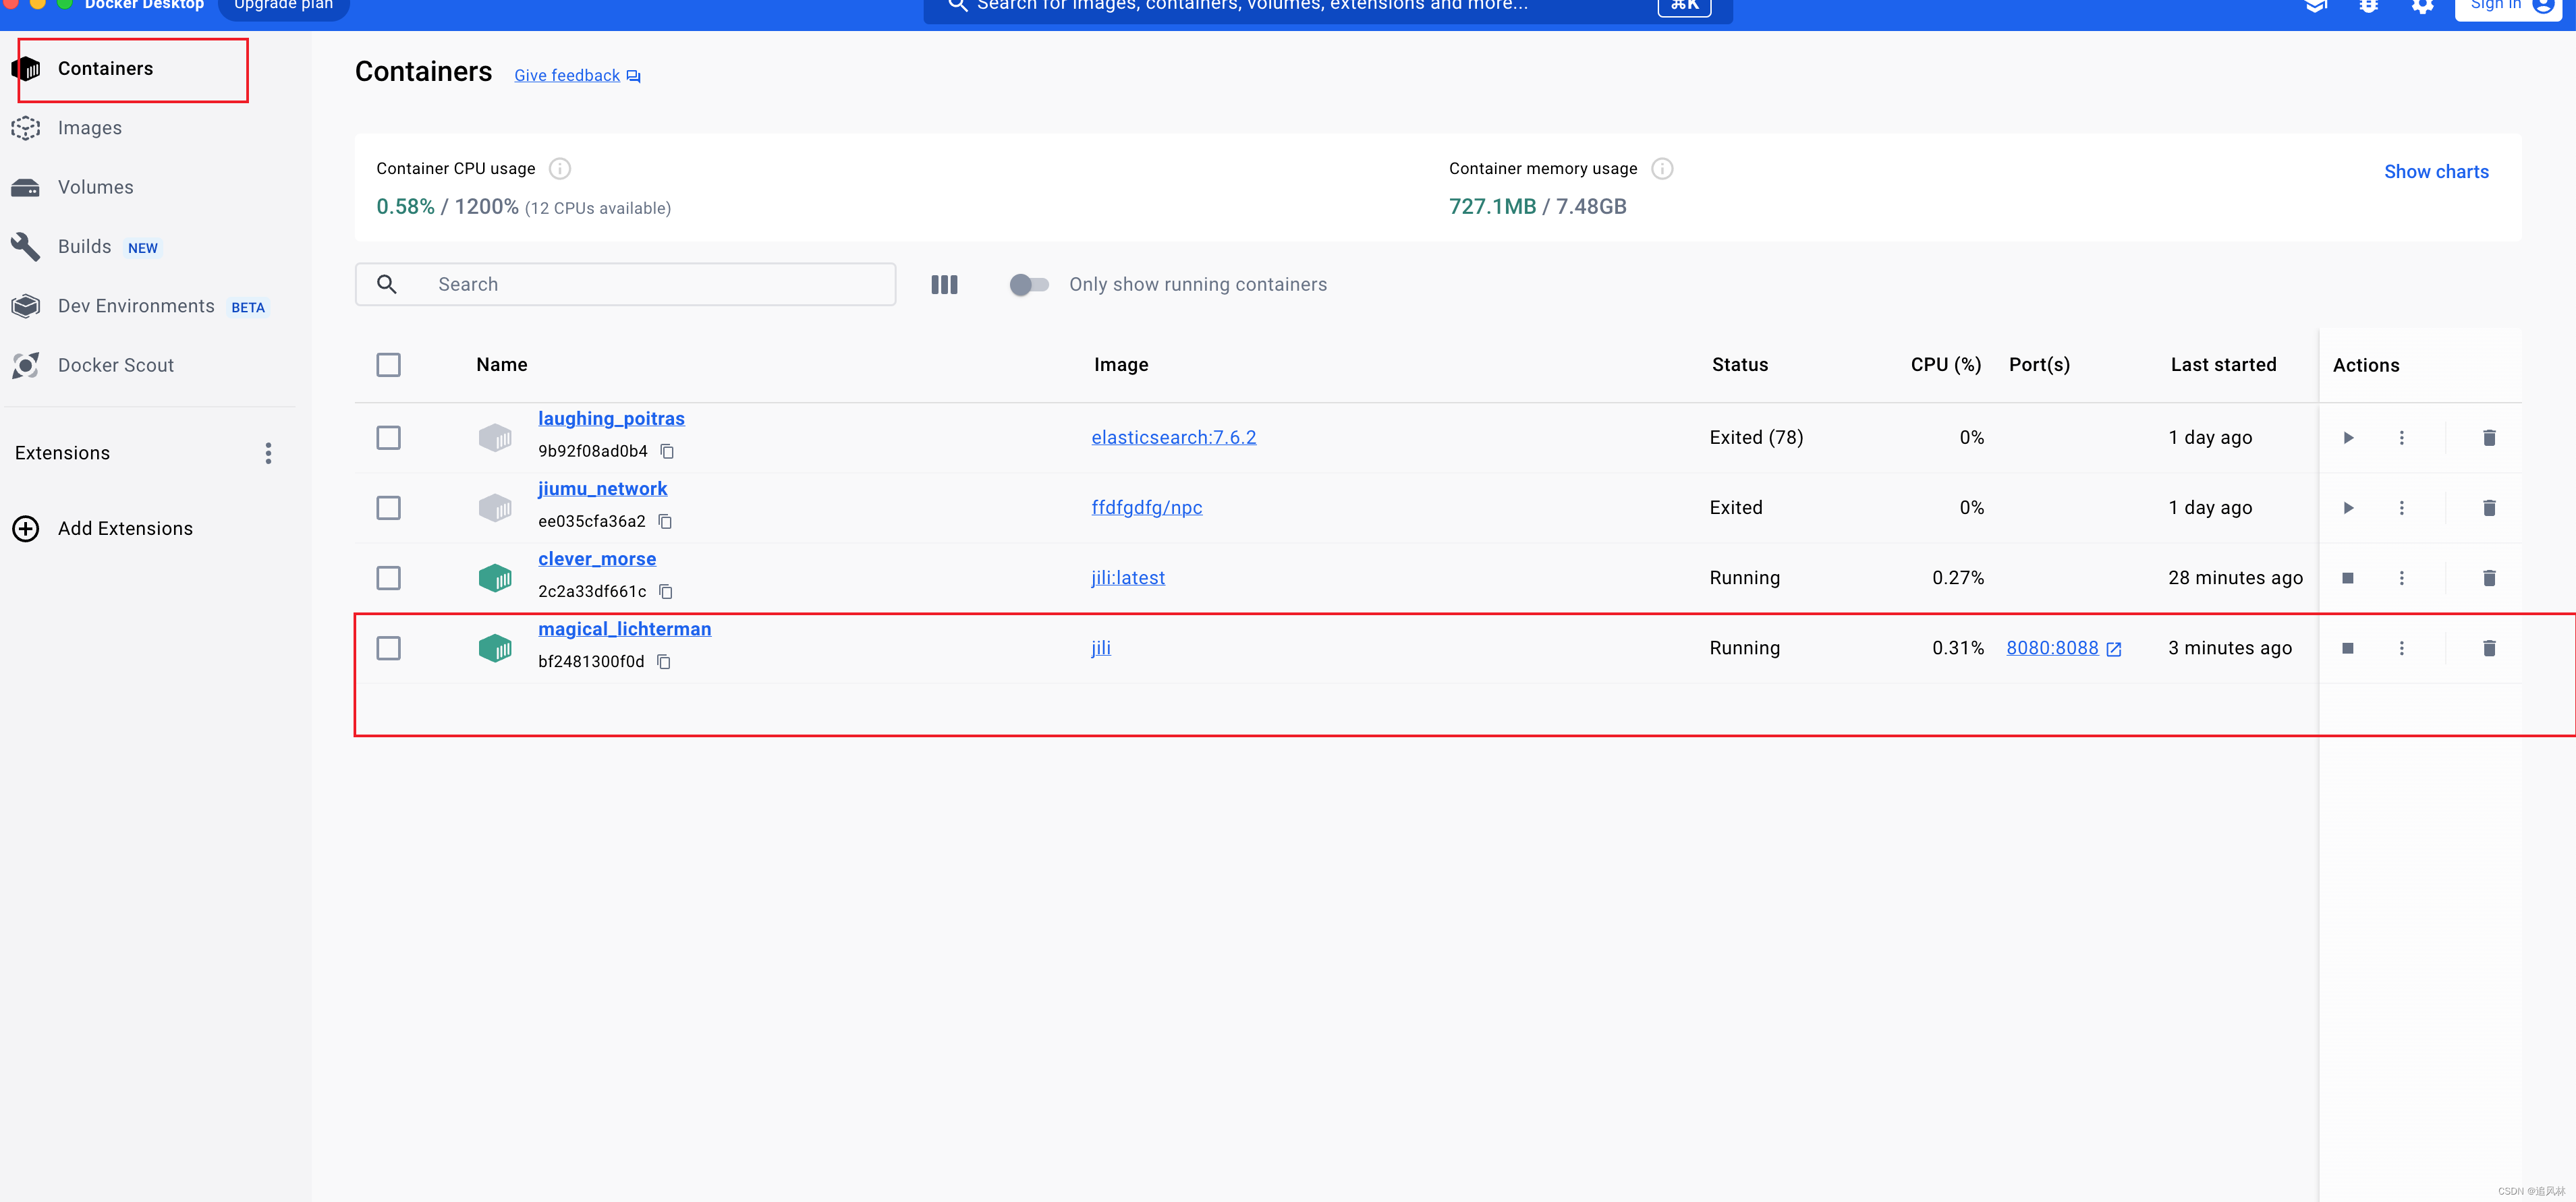Image resolution: width=2576 pixels, height=1202 pixels.
Task: Open column display options icon
Action: pos(944,285)
